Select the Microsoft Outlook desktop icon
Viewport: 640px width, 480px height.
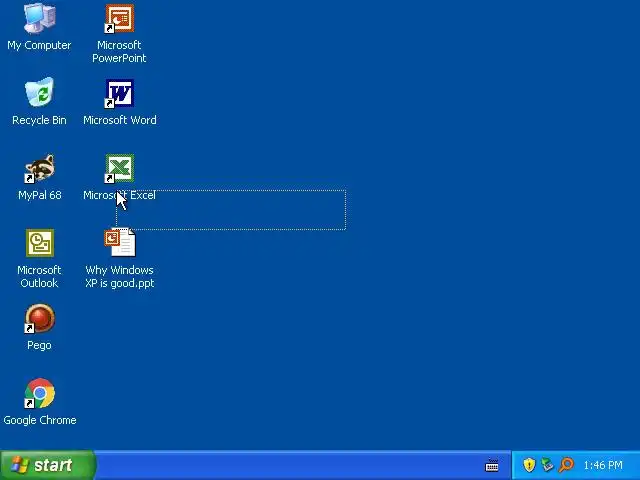(40, 243)
